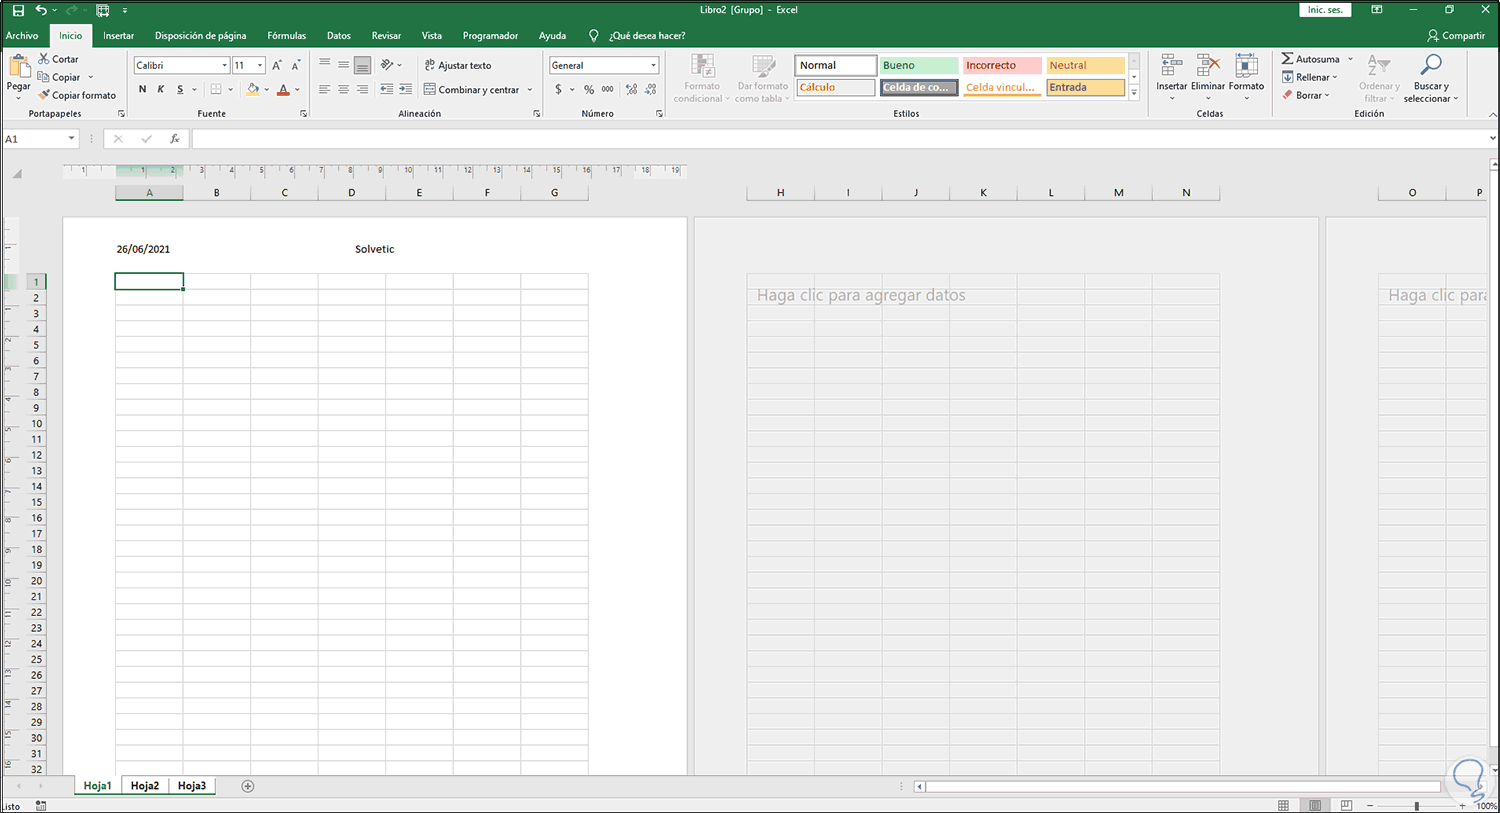Add a new sheet with plus icon
This screenshot has height=813, width=1500.
click(x=248, y=786)
